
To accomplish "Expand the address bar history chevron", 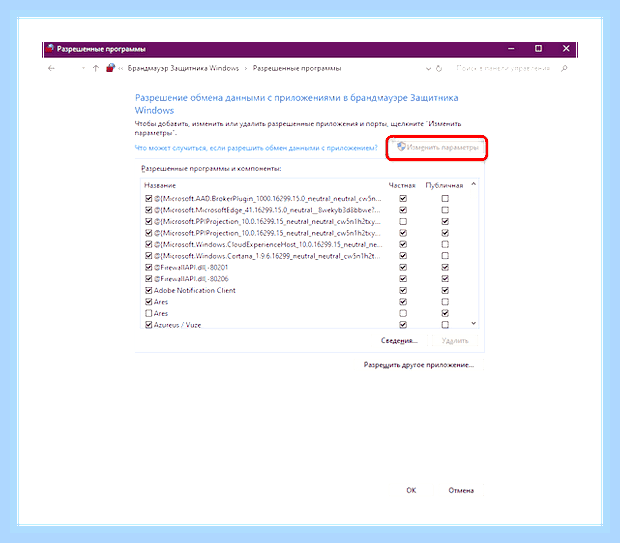I will pyautogui.click(x=428, y=69).
